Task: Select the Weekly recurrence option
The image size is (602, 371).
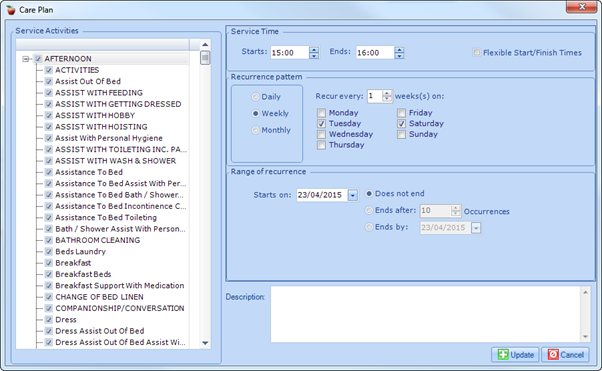Action: [255, 113]
